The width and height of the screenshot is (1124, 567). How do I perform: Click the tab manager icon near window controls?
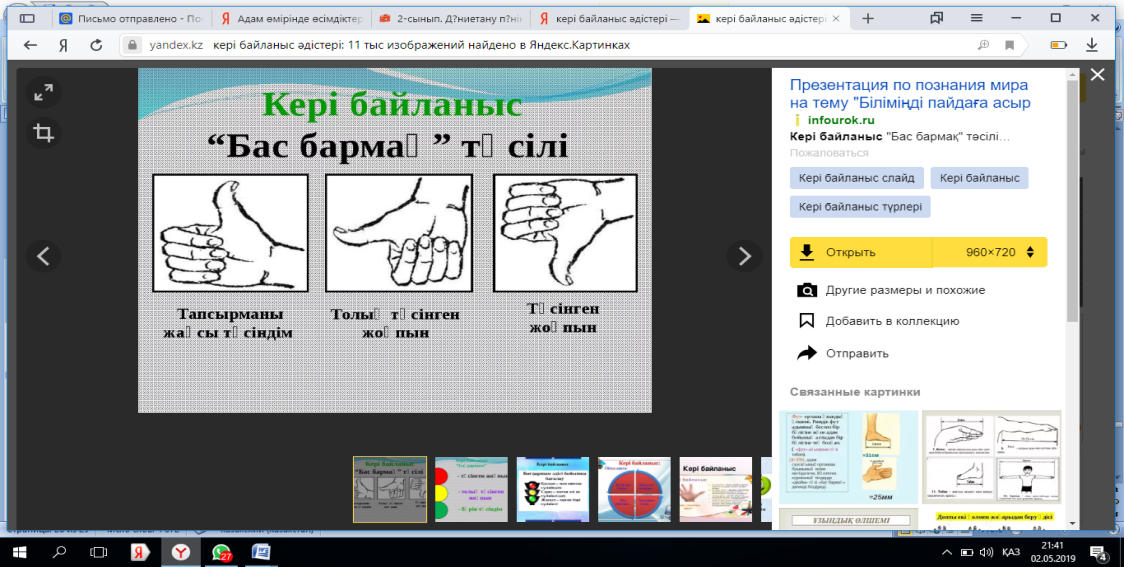(936, 19)
